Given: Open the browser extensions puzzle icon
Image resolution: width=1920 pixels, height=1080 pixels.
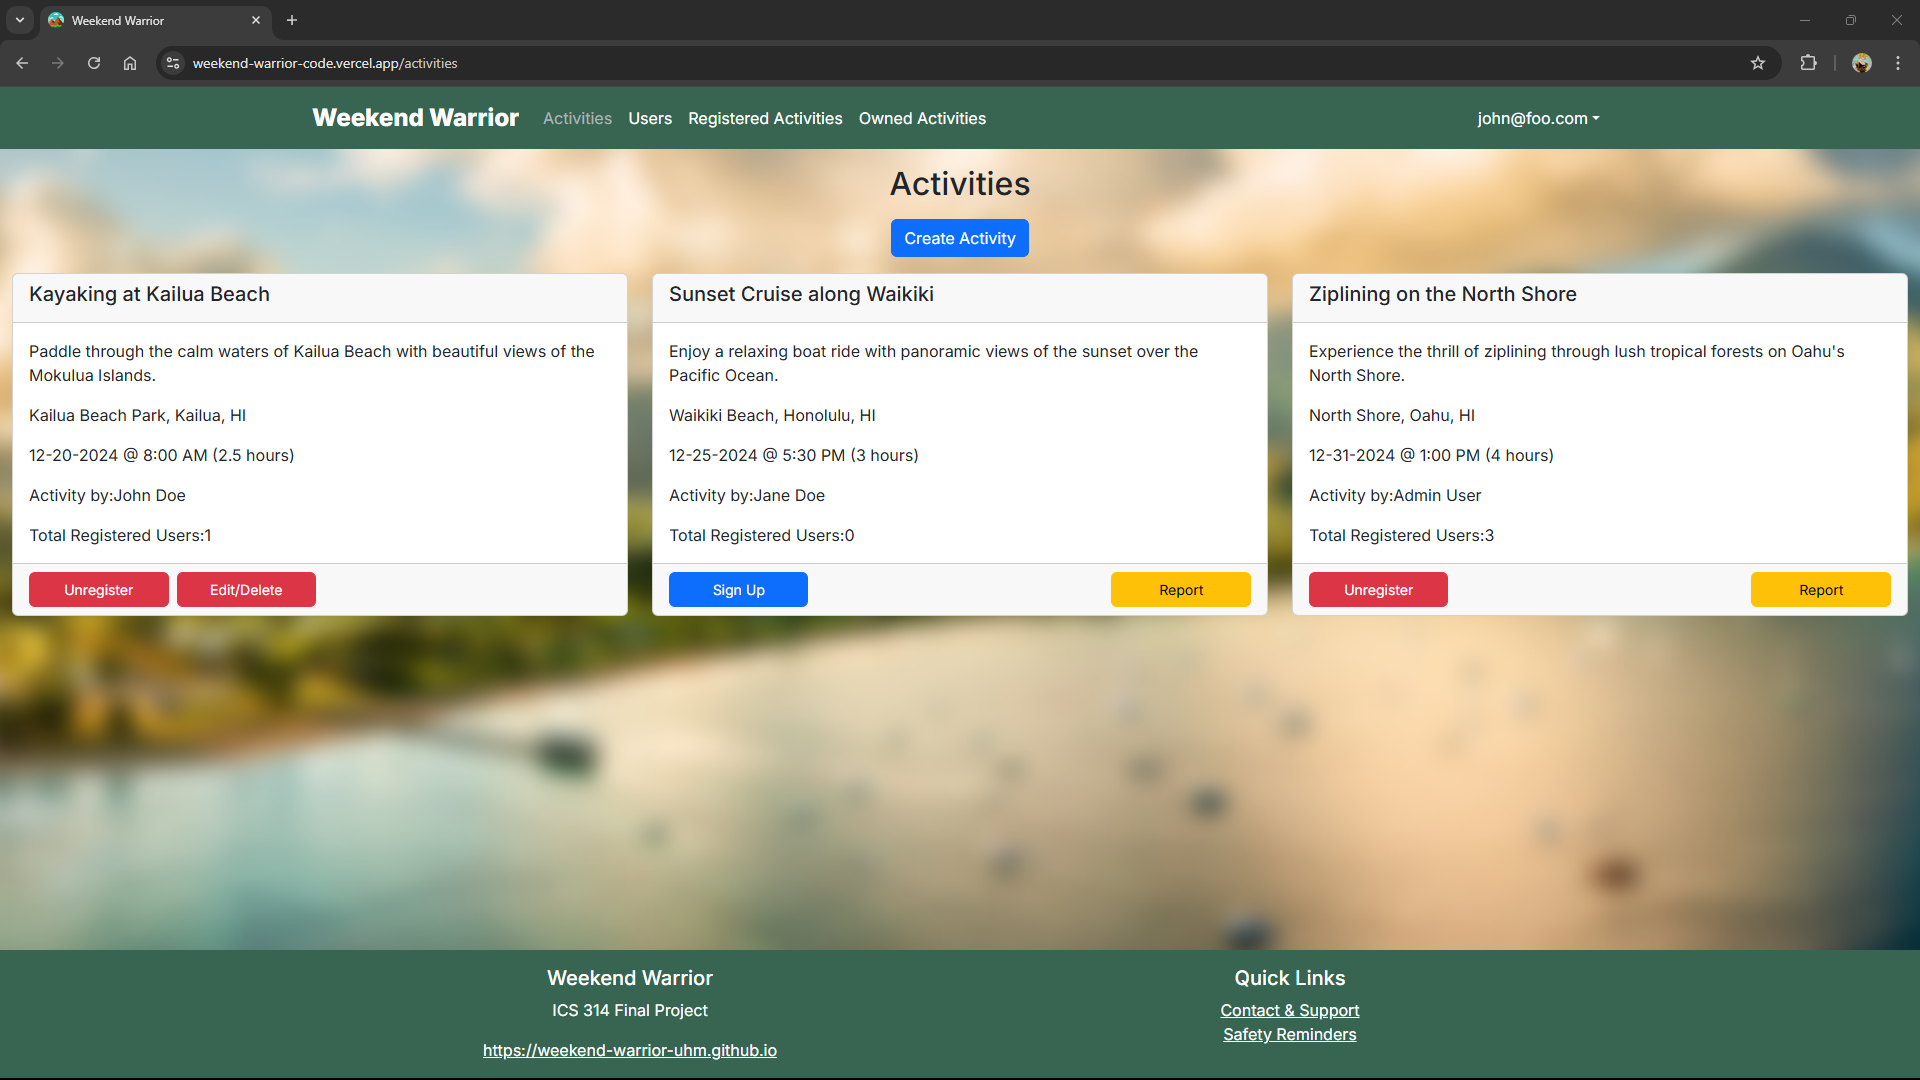Looking at the screenshot, I should (1809, 63).
